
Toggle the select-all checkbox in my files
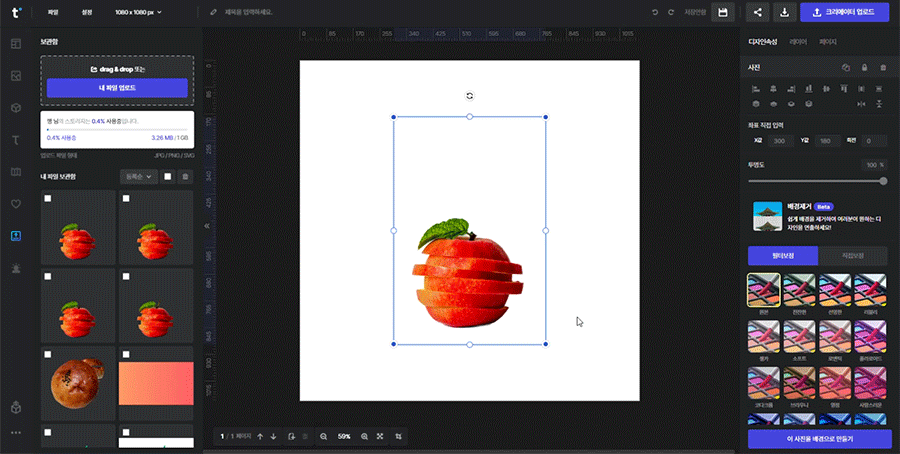168,177
